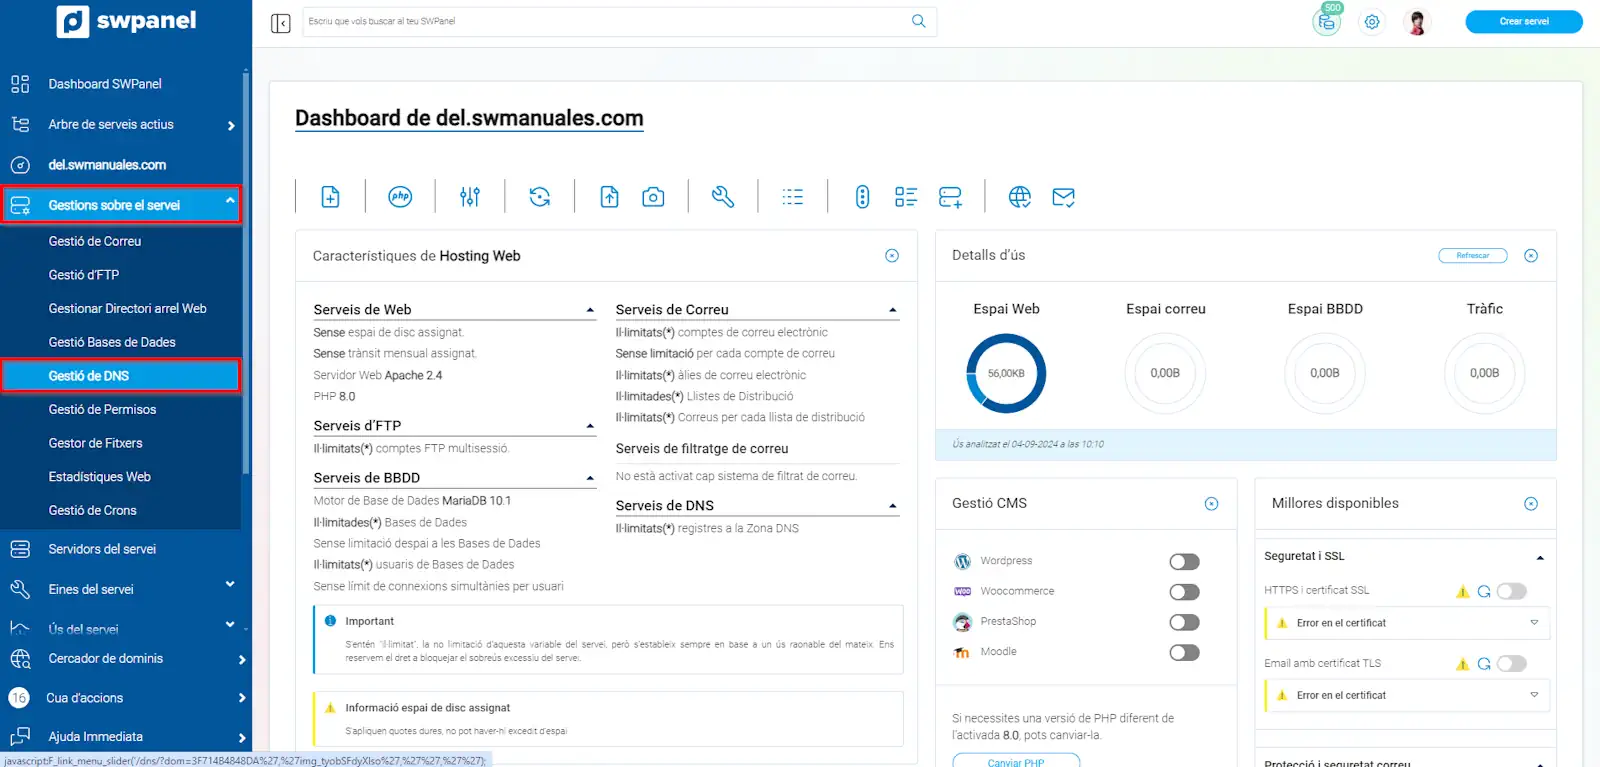
Task: Toggle the Moodle CMS switch
Action: tap(1184, 652)
